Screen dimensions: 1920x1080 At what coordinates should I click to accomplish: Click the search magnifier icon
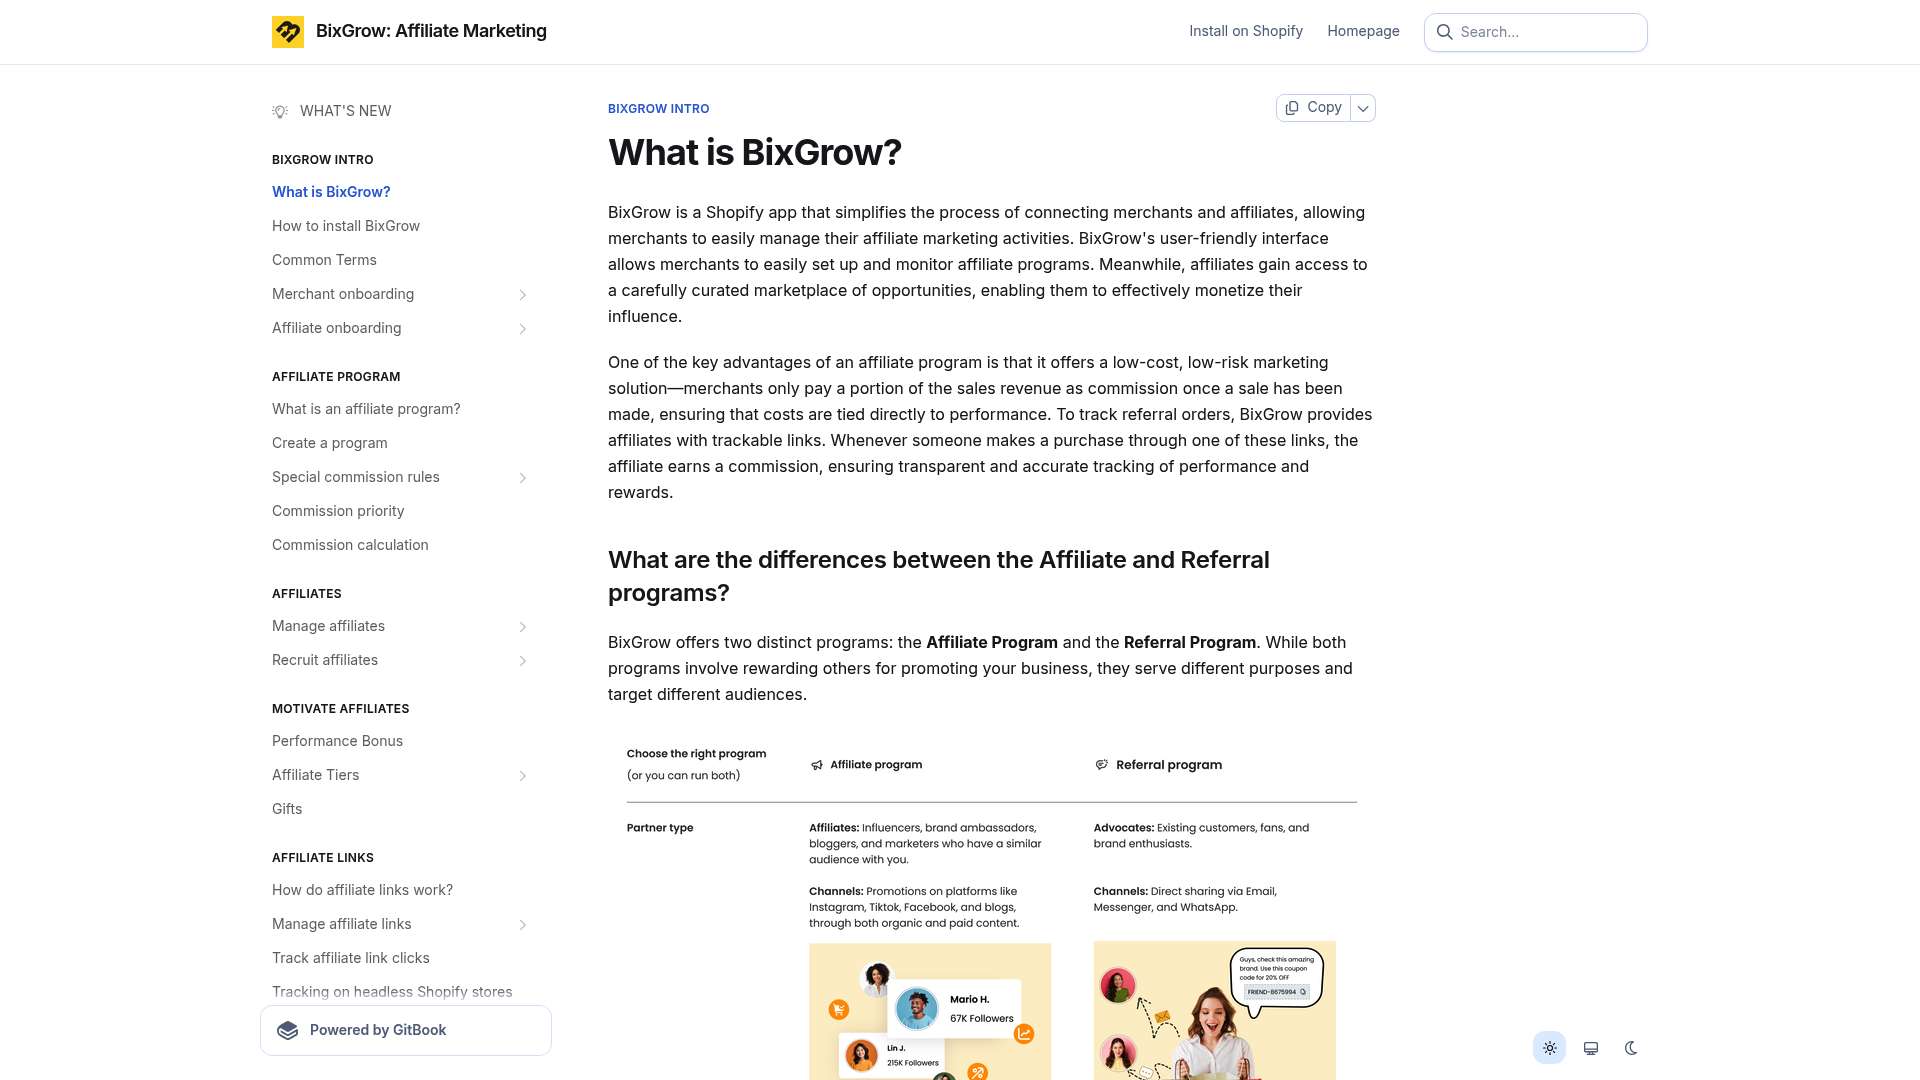(1445, 32)
